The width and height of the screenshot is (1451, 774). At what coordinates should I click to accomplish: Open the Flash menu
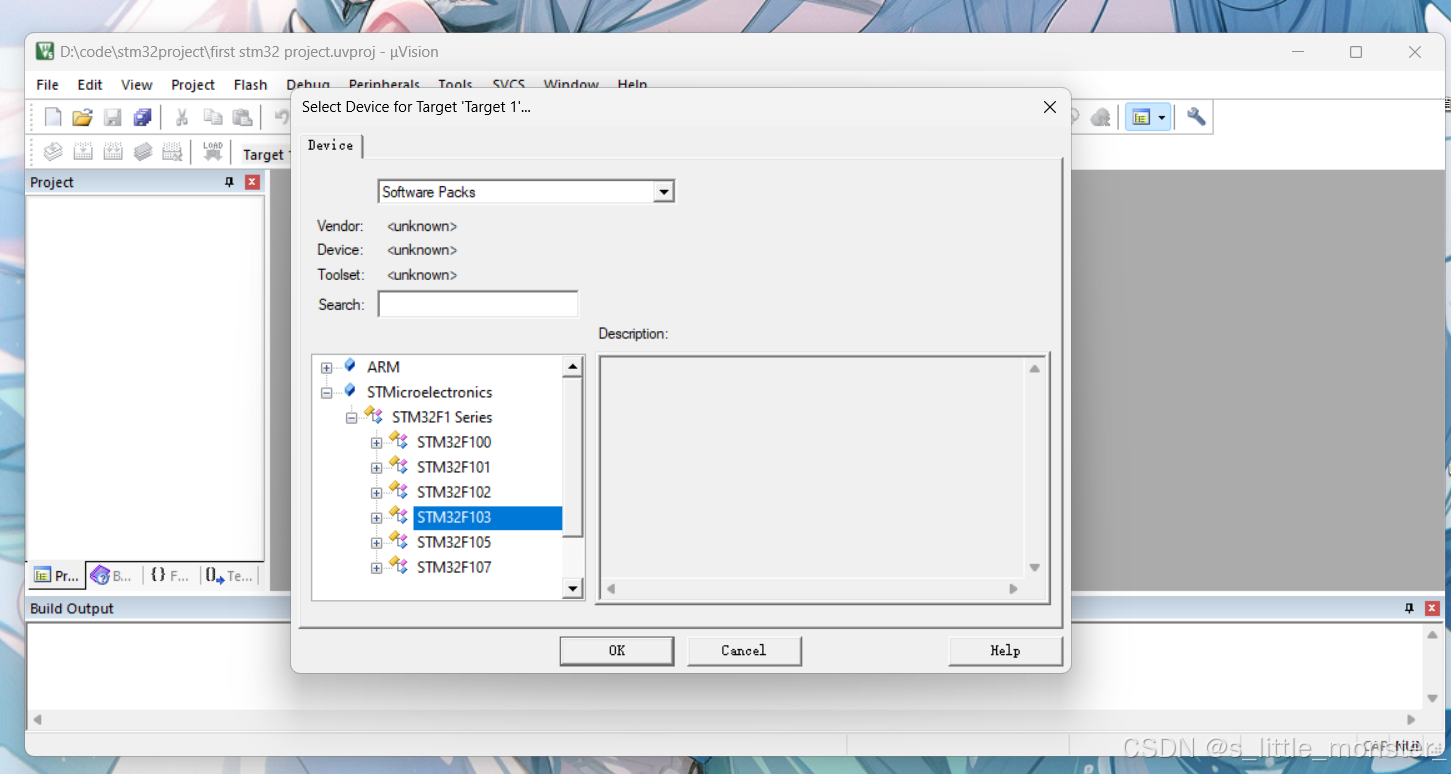pos(250,85)
